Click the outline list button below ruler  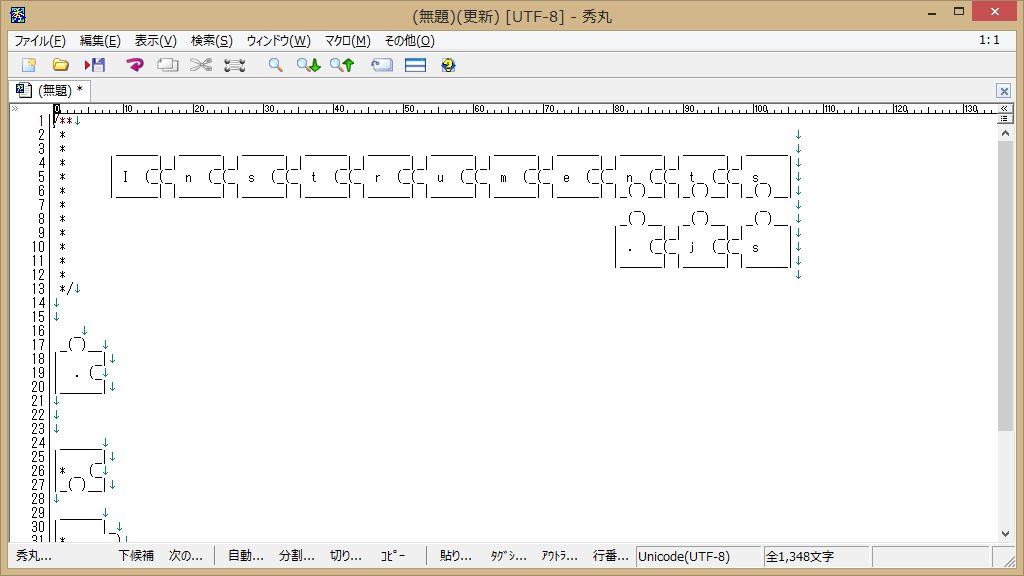pyautogui.click(x=1005, y=118)
